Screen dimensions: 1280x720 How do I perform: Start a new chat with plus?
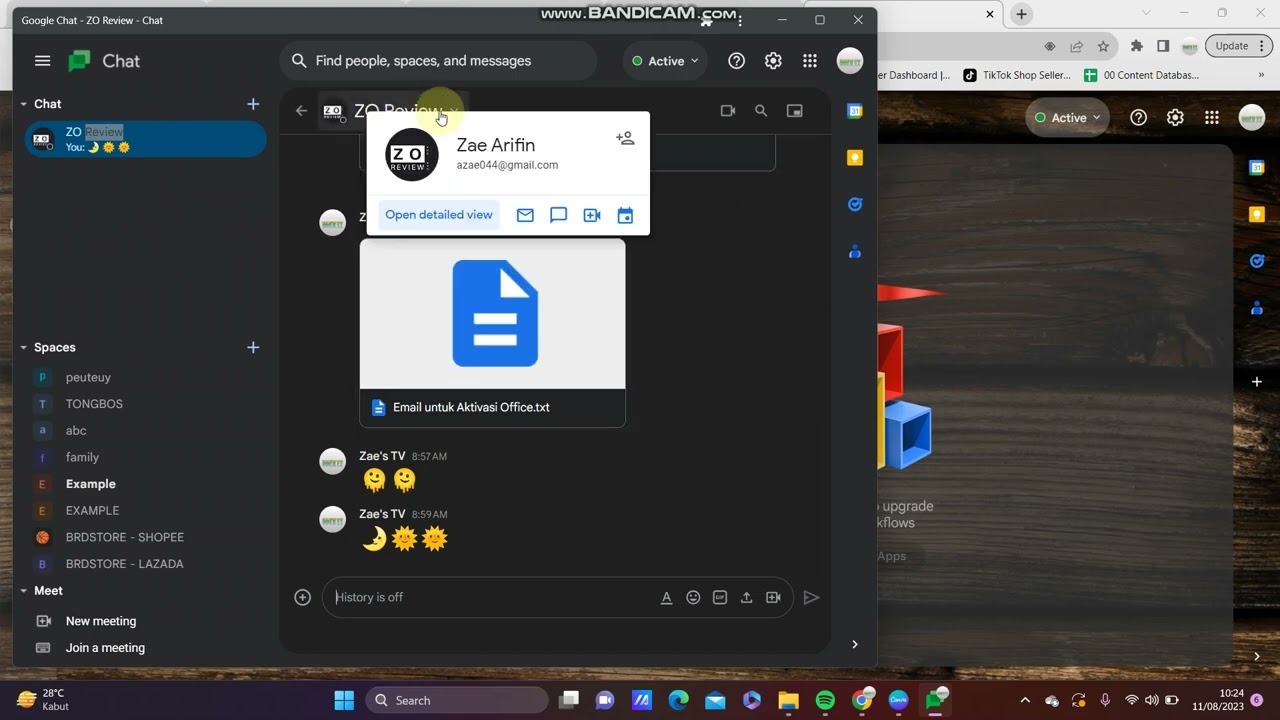click(253, 104)
